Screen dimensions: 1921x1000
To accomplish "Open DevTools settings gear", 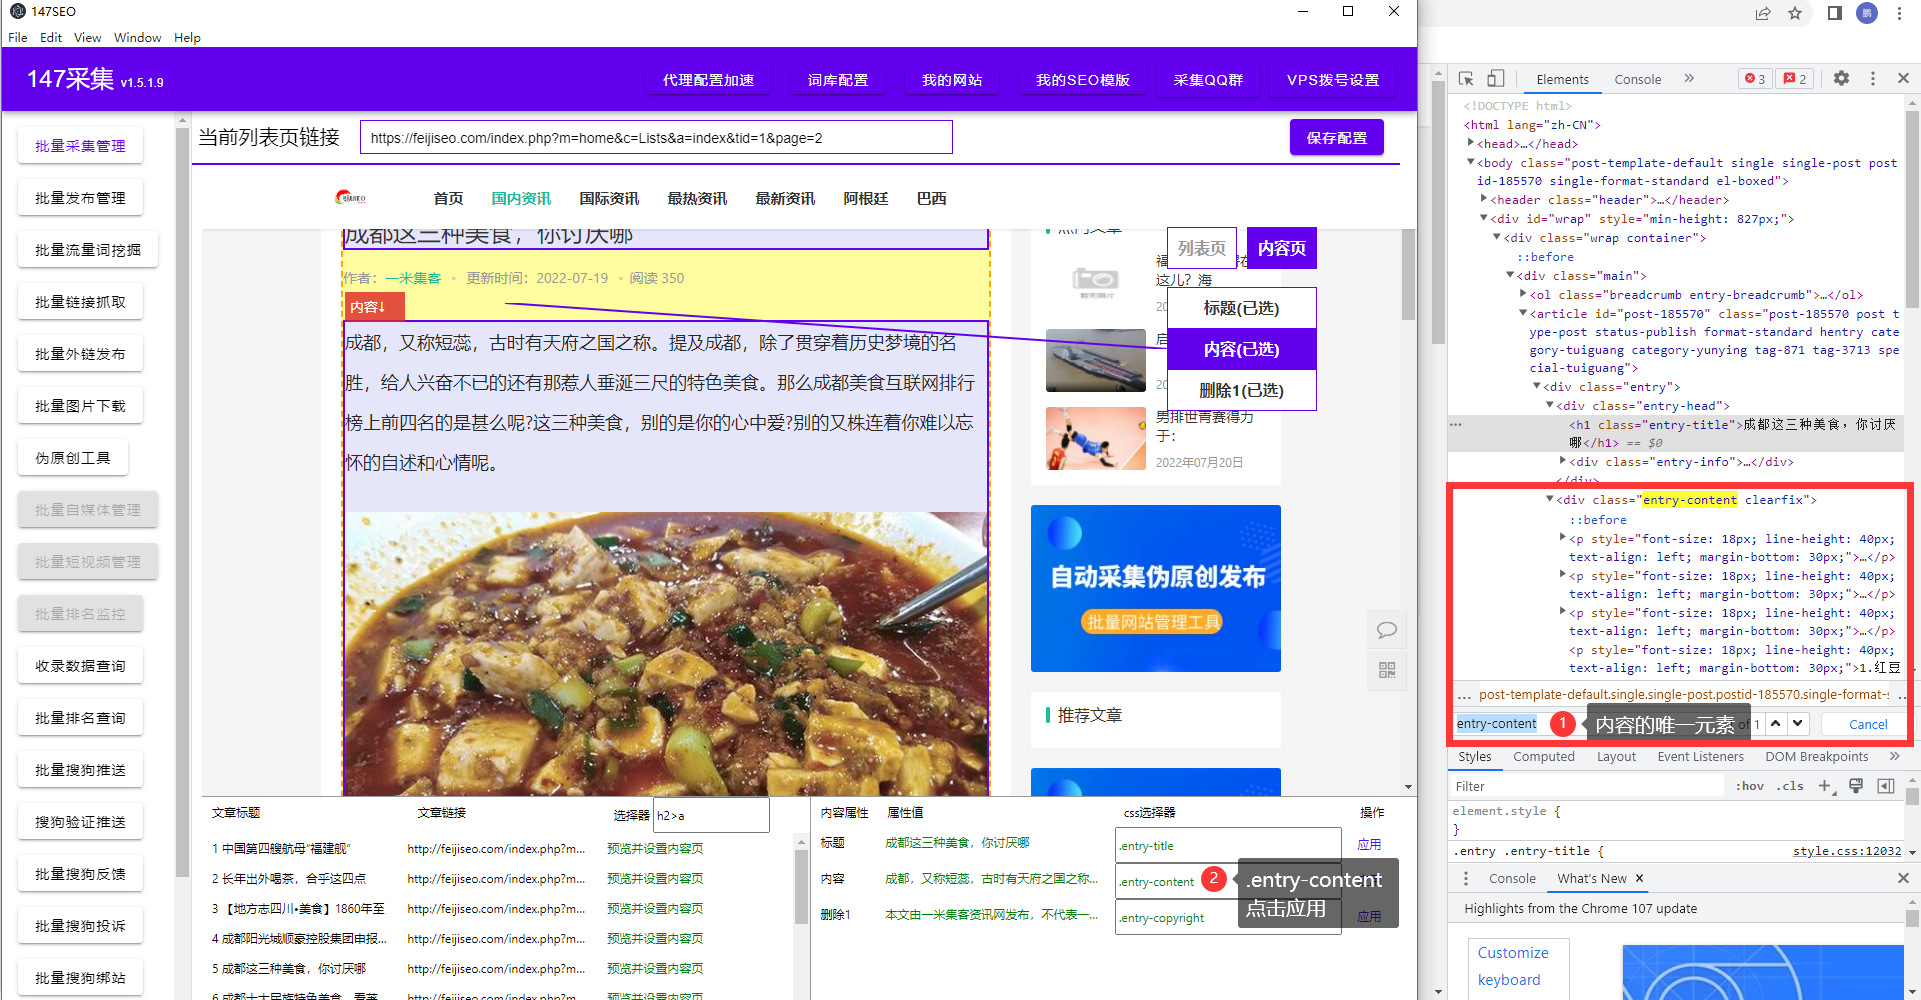I will (1841, 78).
